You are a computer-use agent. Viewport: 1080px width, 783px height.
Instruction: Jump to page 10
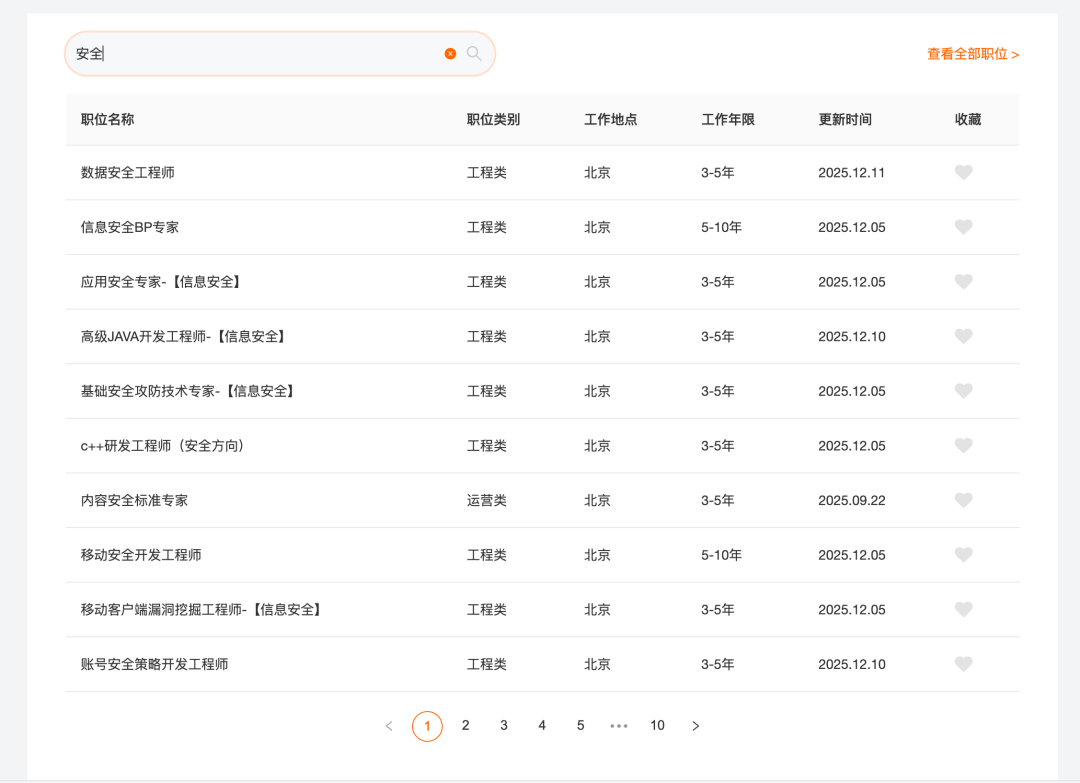657,726
